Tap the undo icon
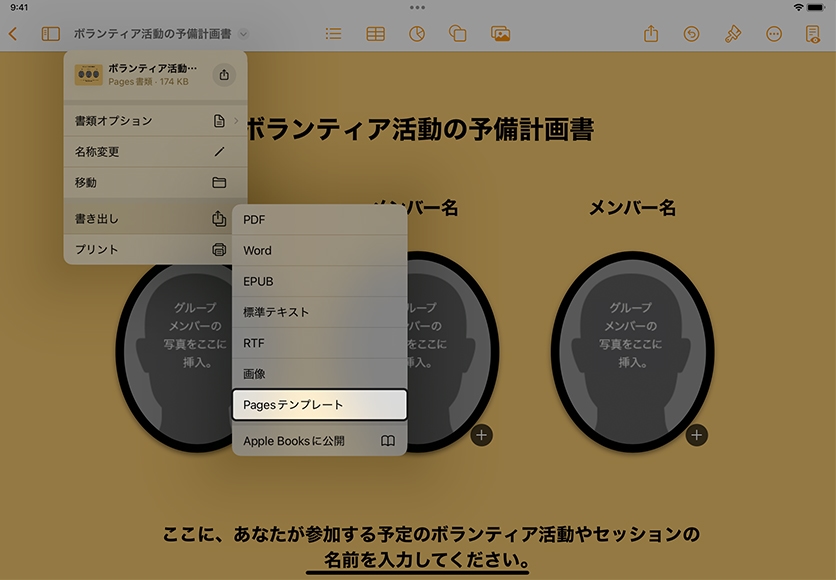 pyautogui.click(x=691, y=34)
